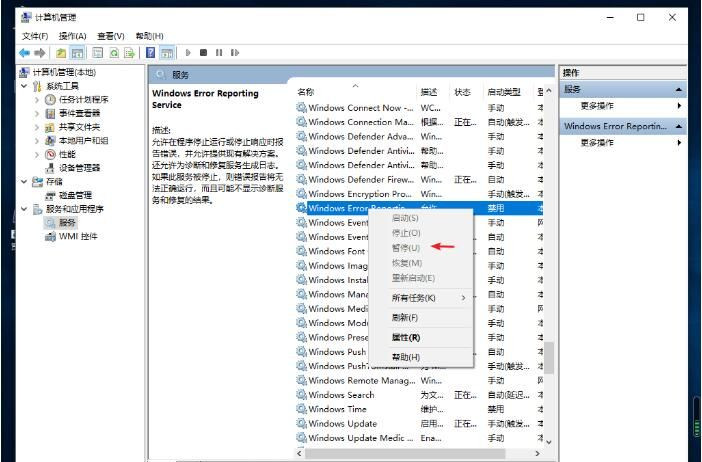This screenshot has height=462, width=702.
Task: Select WMI 控件 in the tree
Action: tap(78, 236)
